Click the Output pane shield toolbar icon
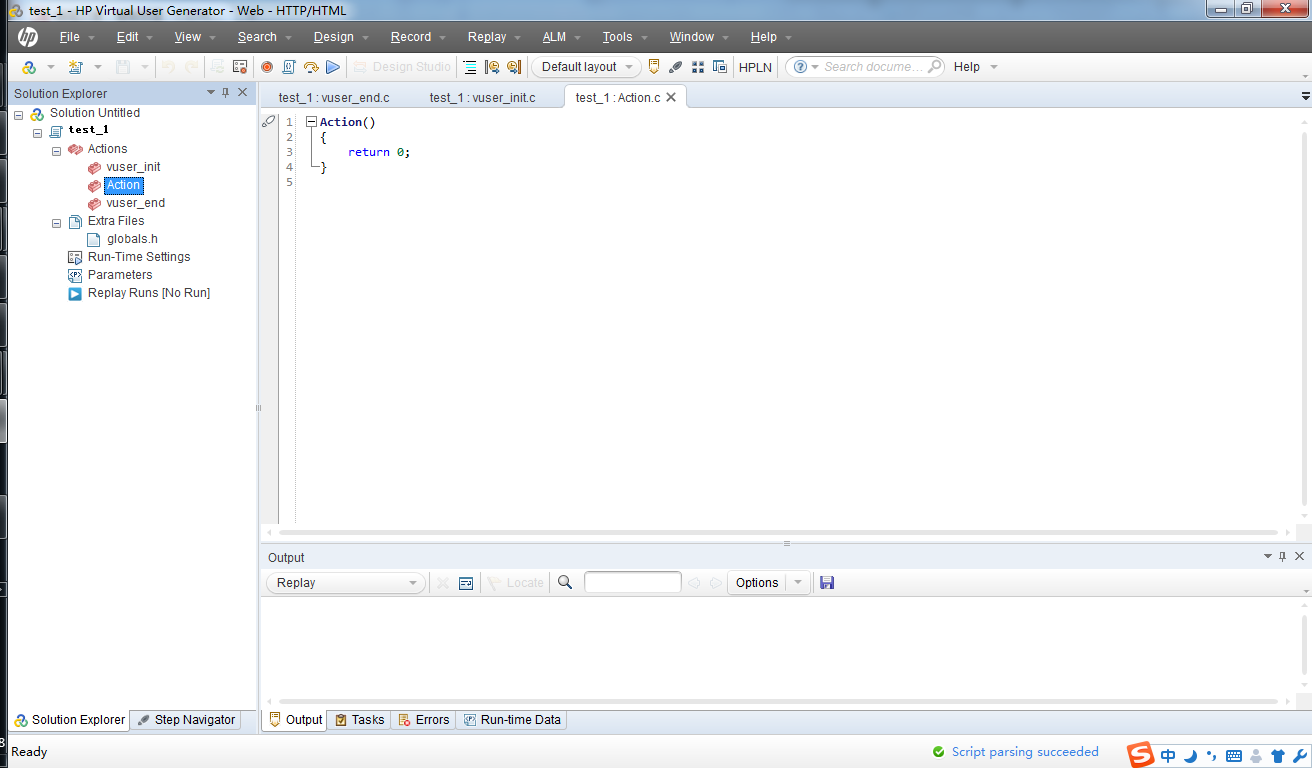This screenshot has width=1312, height=768. 654,67
